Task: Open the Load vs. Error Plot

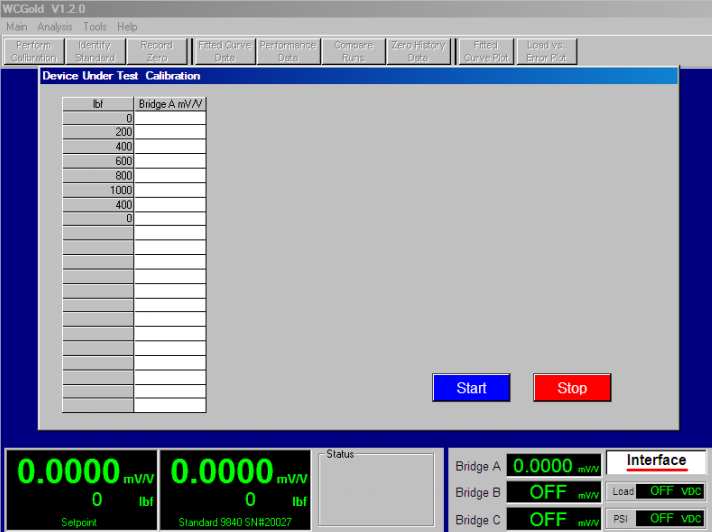Action: pyautogui.click(x=546, y=51)
